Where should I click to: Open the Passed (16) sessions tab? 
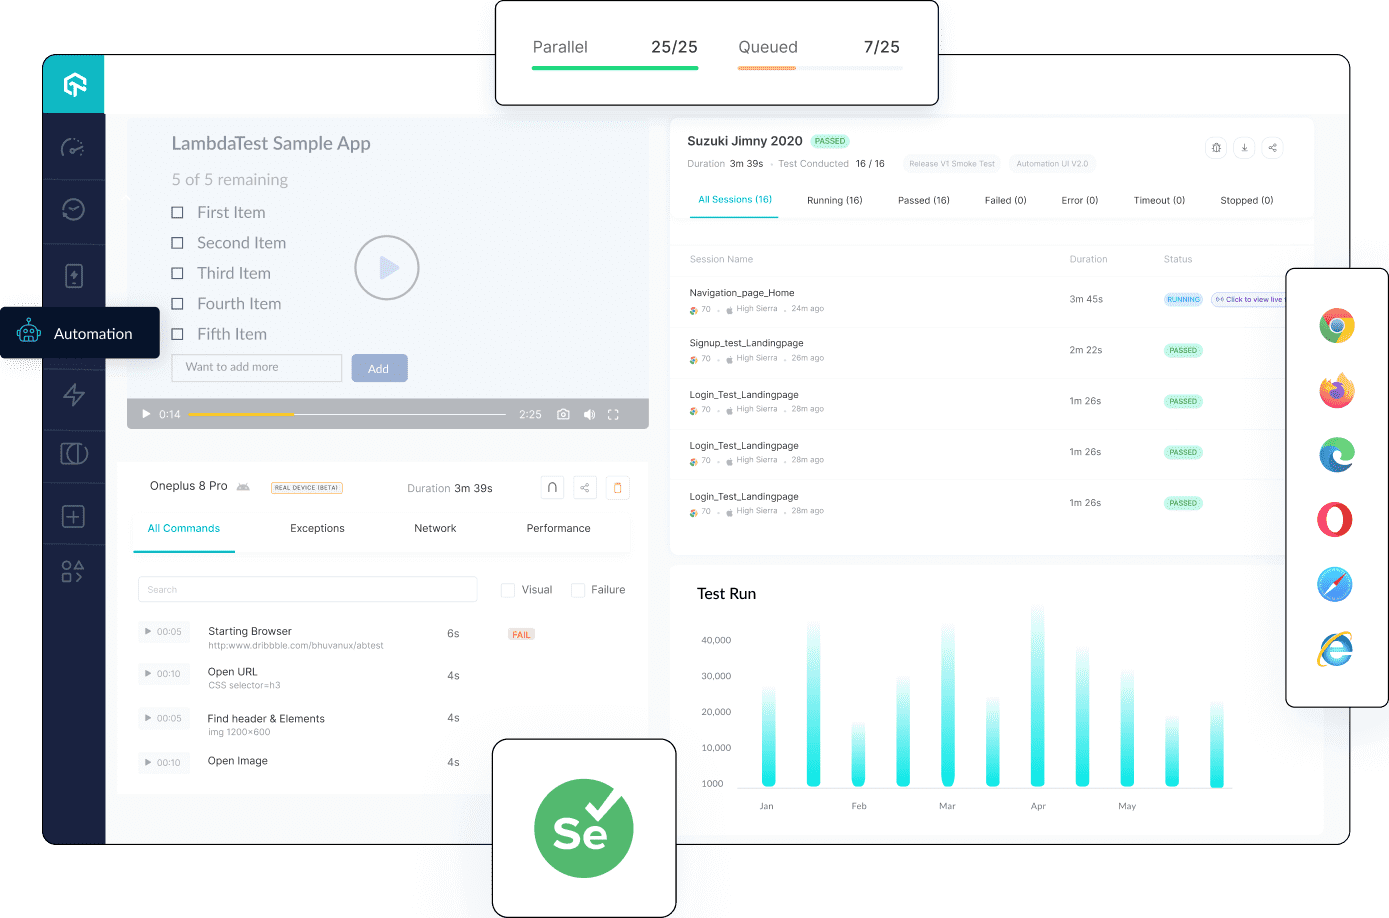[x=923, y=201]
